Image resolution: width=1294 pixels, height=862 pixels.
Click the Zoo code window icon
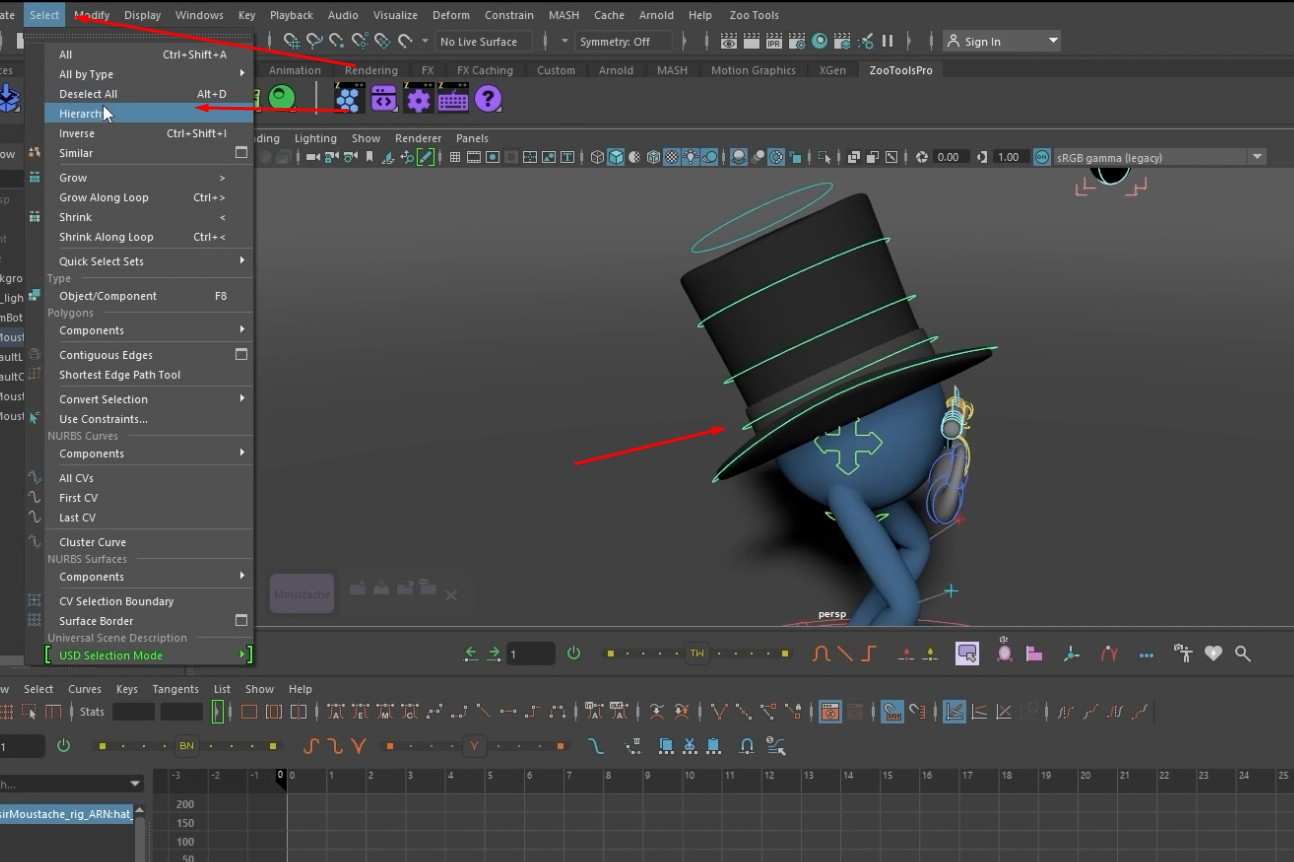tap(383, 99)
